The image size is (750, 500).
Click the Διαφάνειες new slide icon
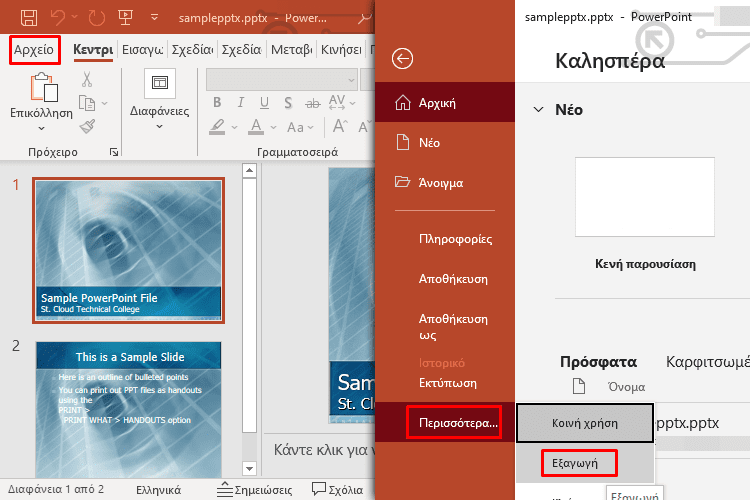click(160, 83)
